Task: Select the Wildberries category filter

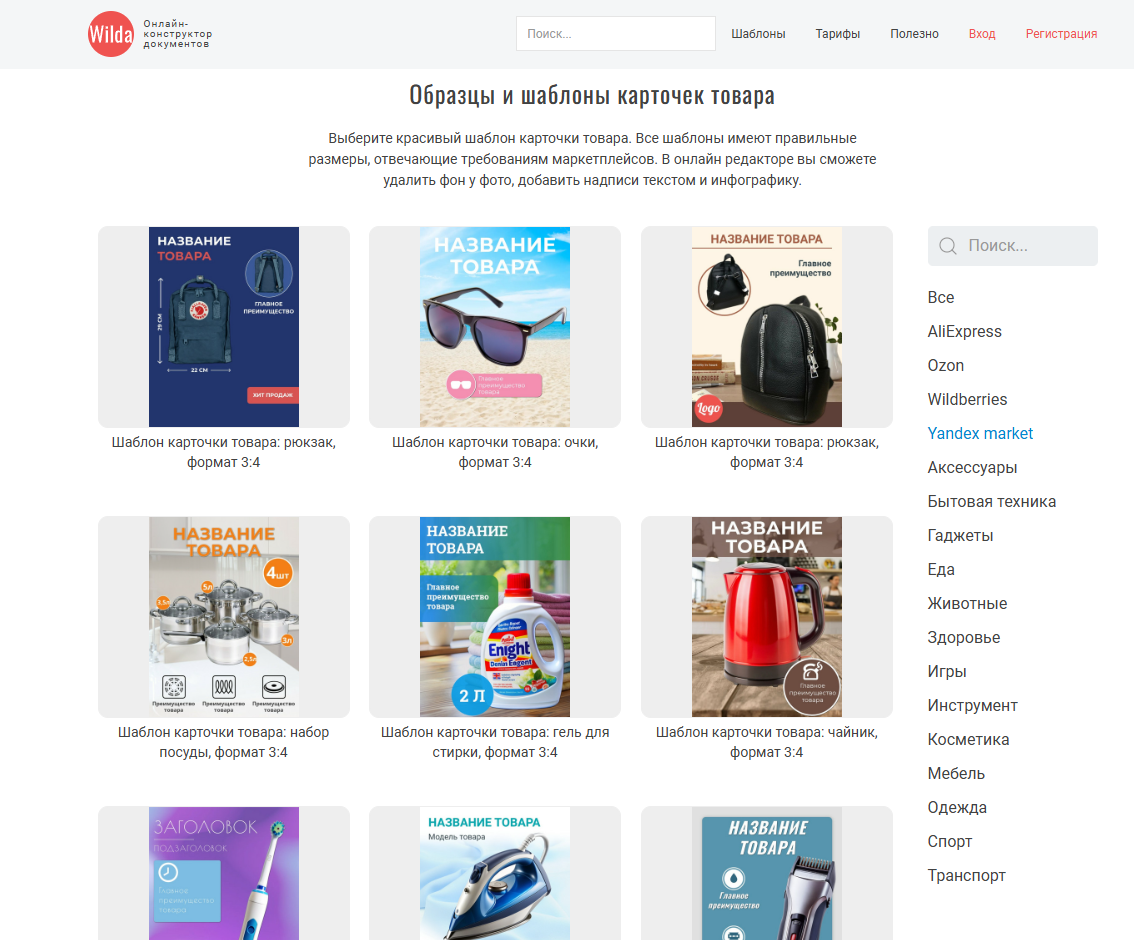Action: (x=967, y=399)
